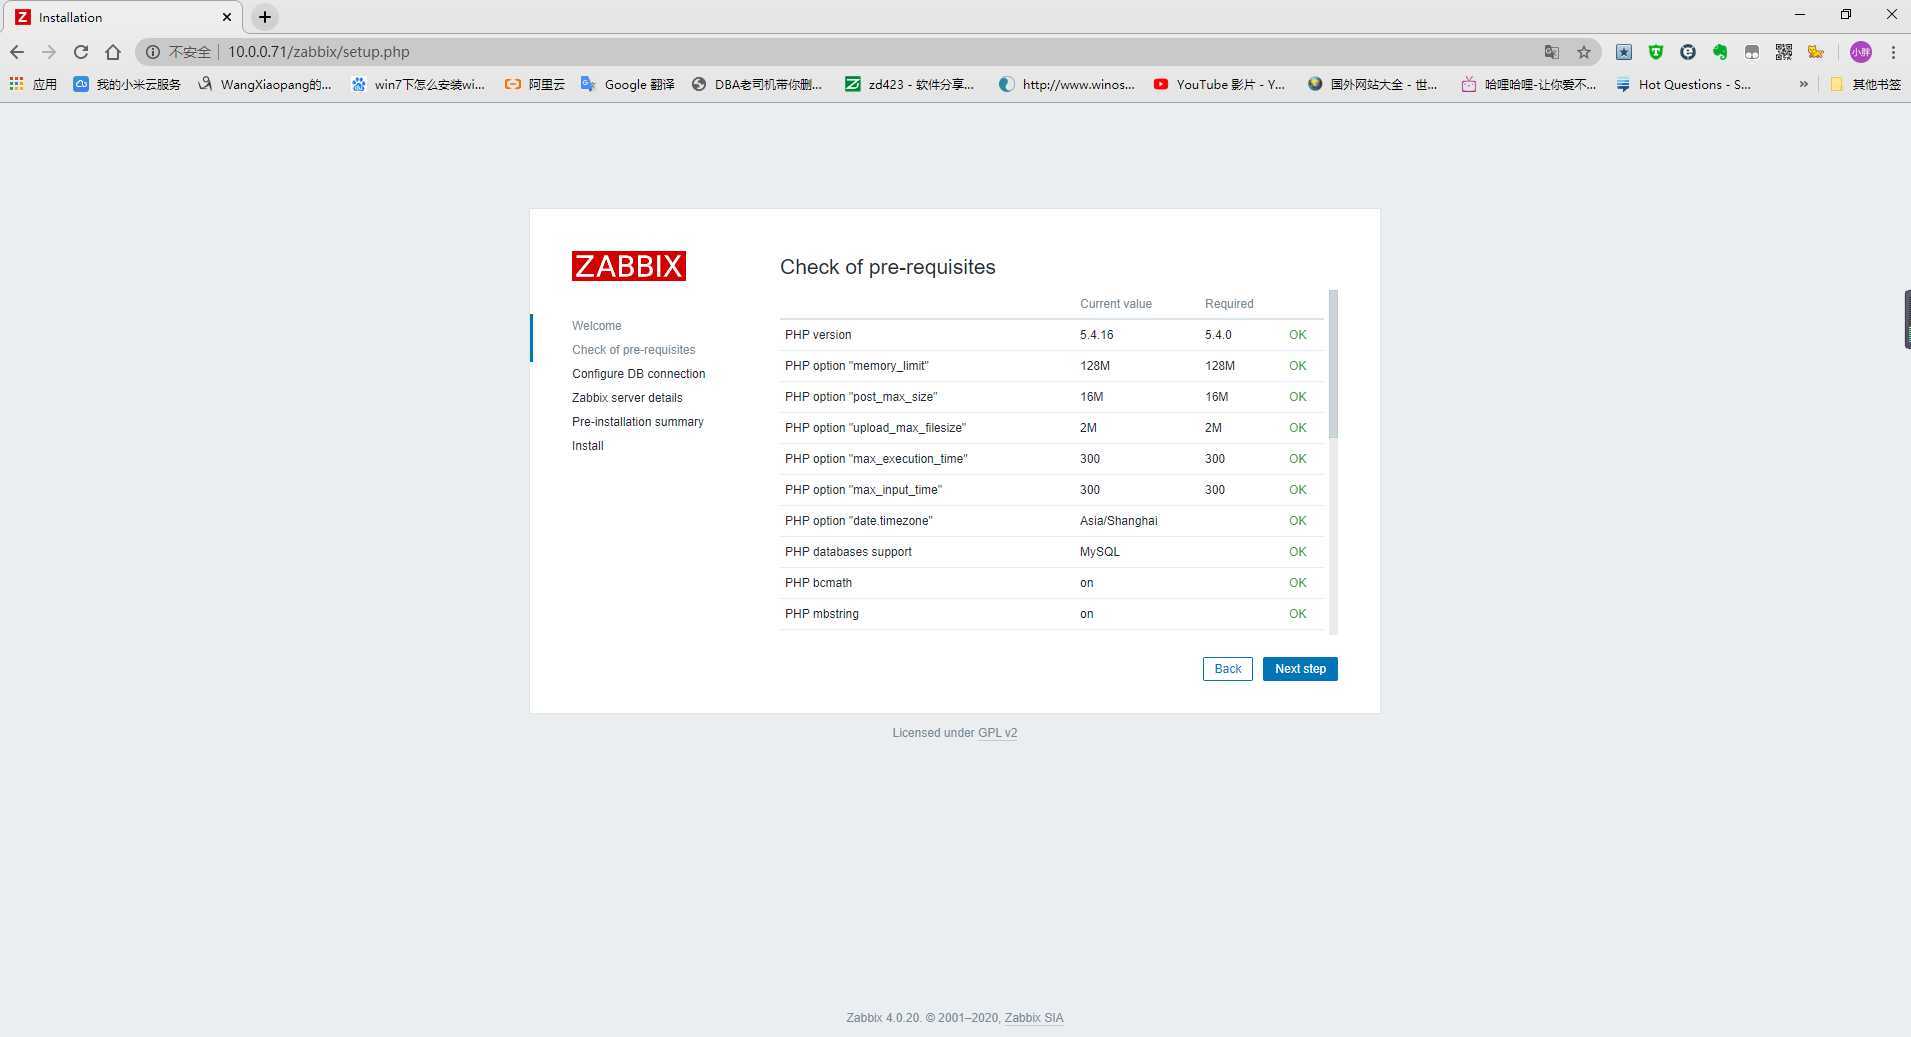Open the Zabbix SIA footer link

1034,1018
